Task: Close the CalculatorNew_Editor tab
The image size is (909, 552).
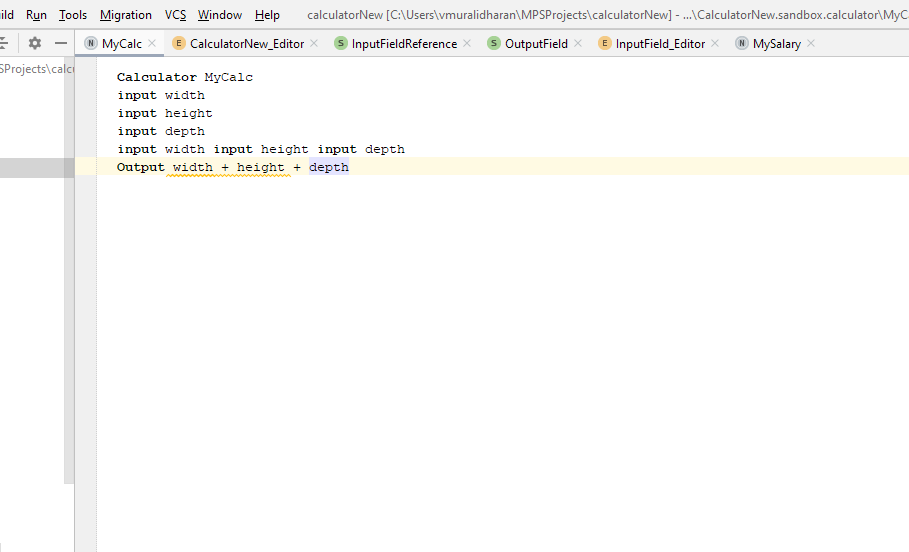Action: tap(314, 44)
